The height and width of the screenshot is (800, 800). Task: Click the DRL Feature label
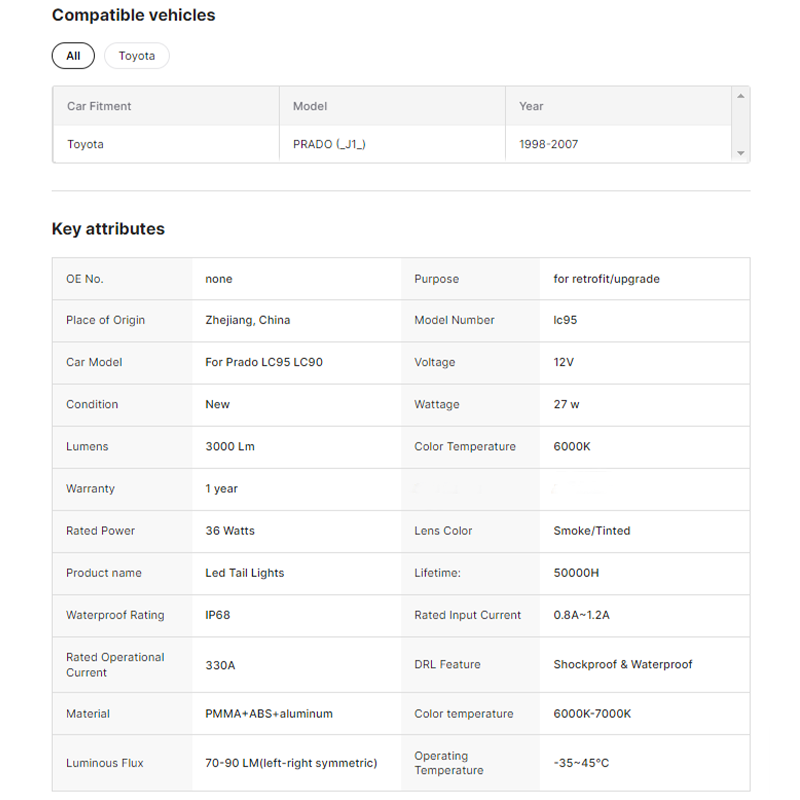point(447,664)
